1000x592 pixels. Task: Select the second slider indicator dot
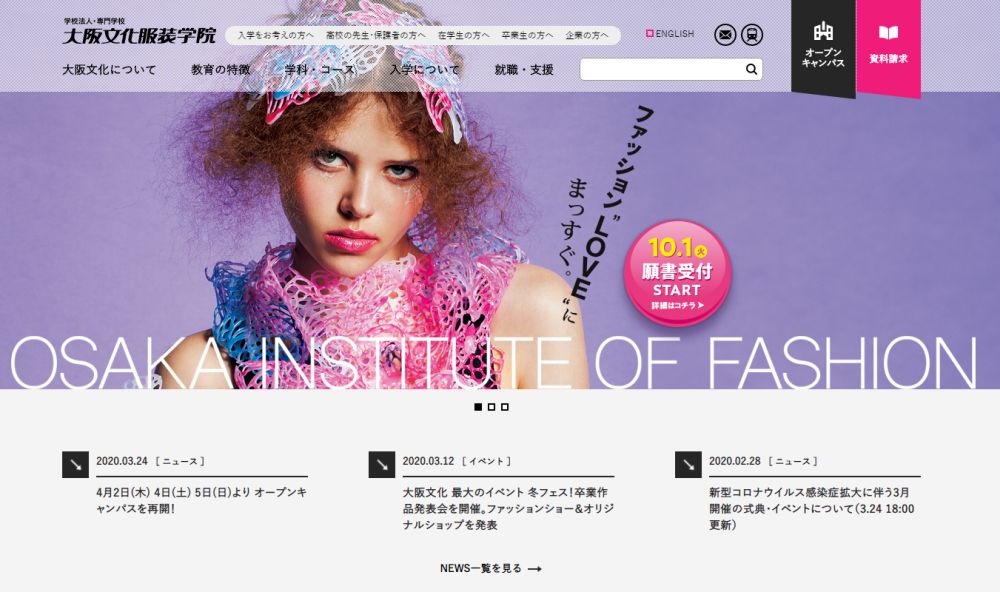click(x=492, y=407)
